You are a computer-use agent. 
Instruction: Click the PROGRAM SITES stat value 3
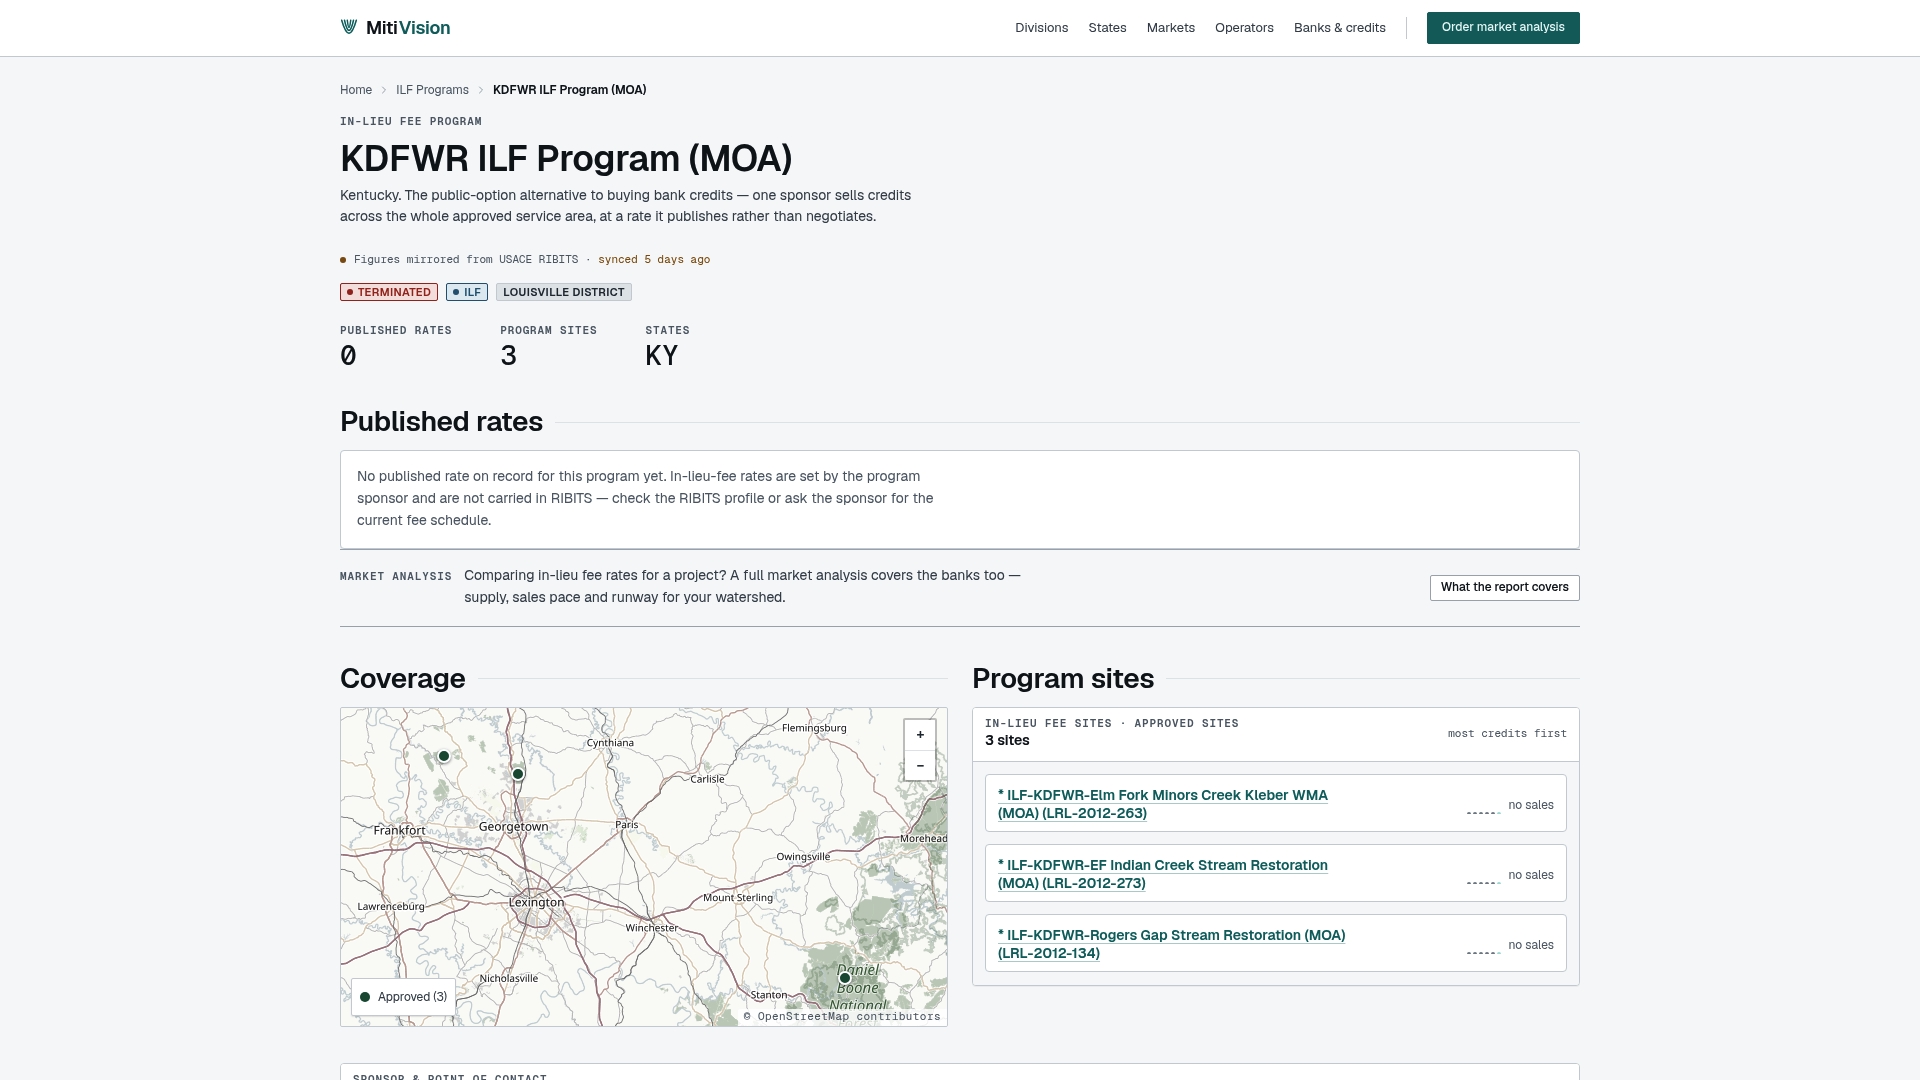(x=509, y=356)
